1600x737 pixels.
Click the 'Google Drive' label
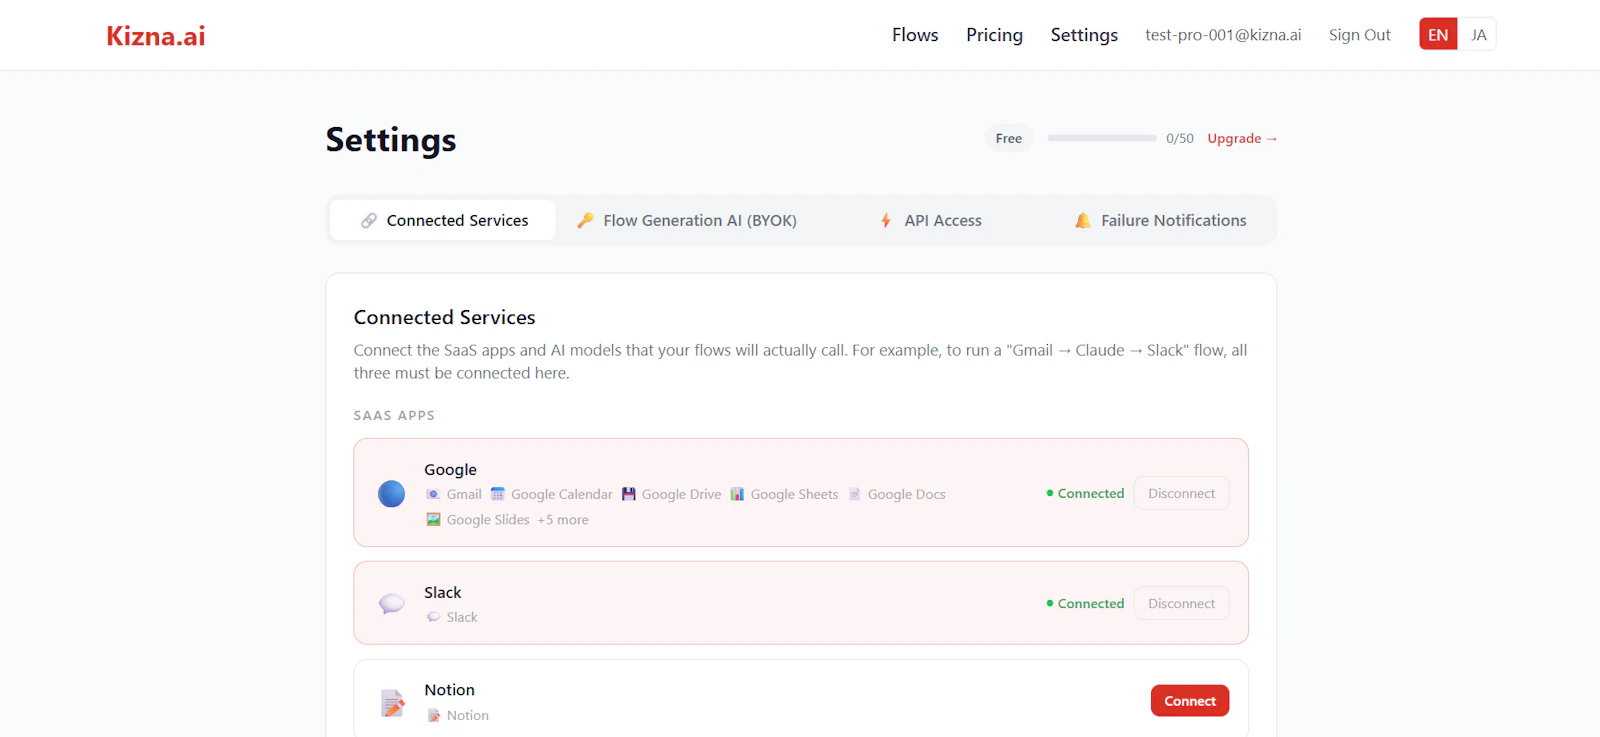point(682,494)
